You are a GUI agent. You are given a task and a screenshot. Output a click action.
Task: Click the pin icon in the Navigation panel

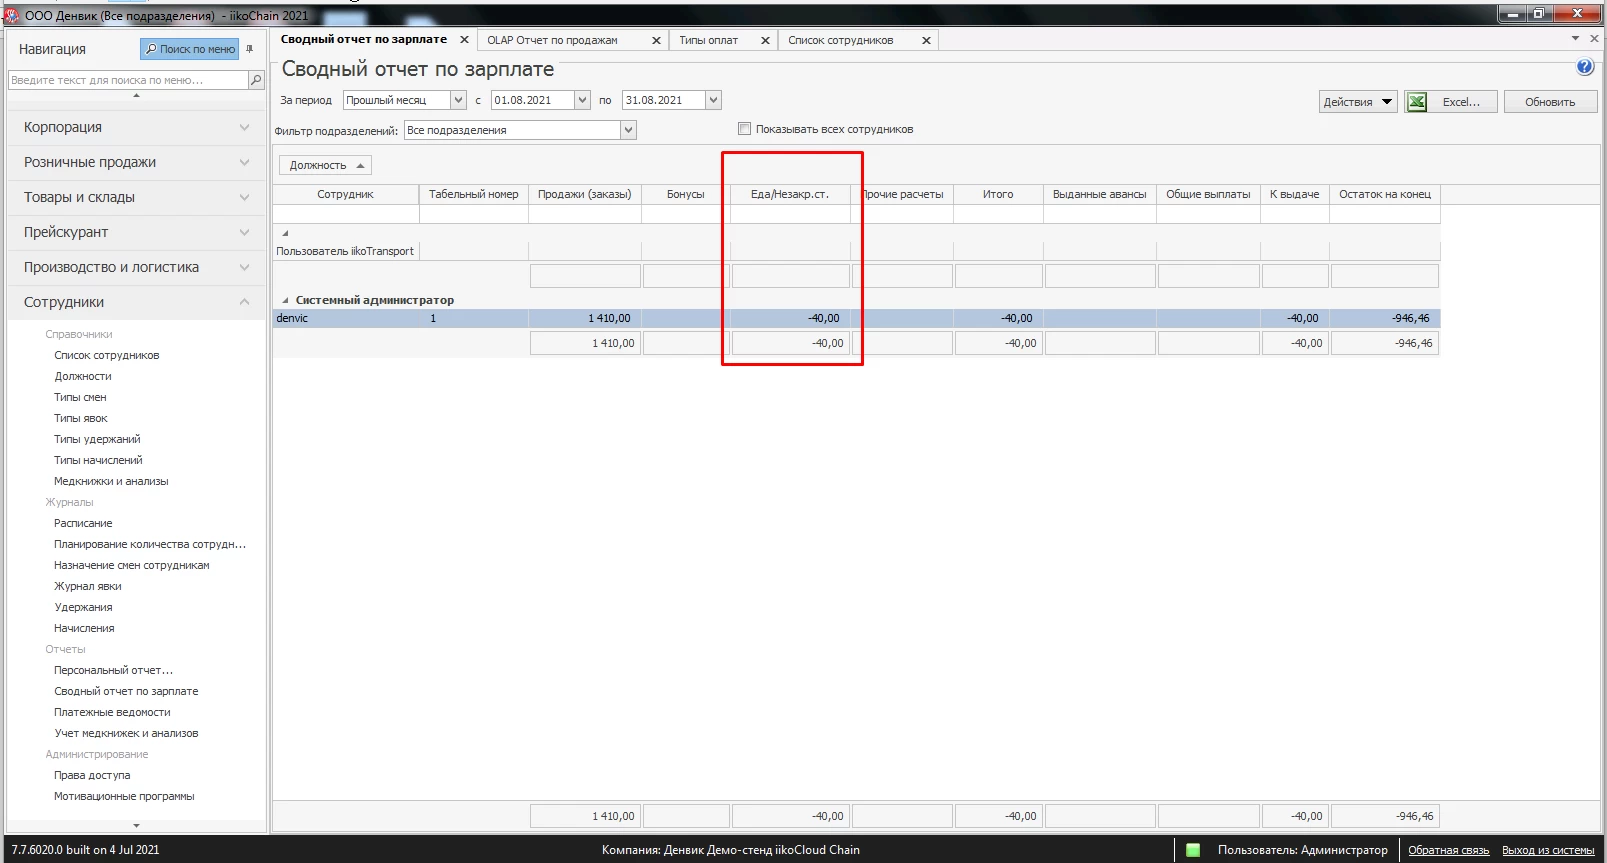coord(250,49)
